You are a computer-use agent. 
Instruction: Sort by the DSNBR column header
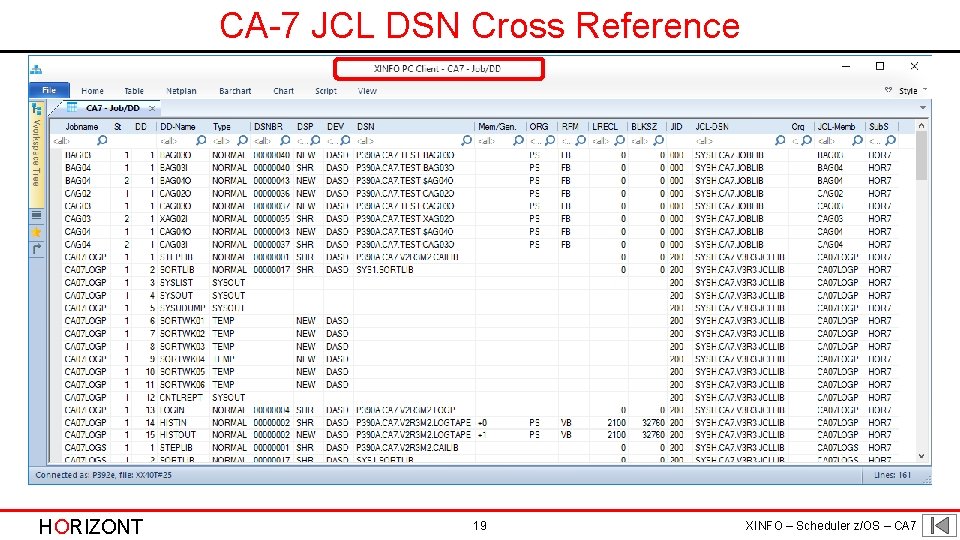(268, 127)
